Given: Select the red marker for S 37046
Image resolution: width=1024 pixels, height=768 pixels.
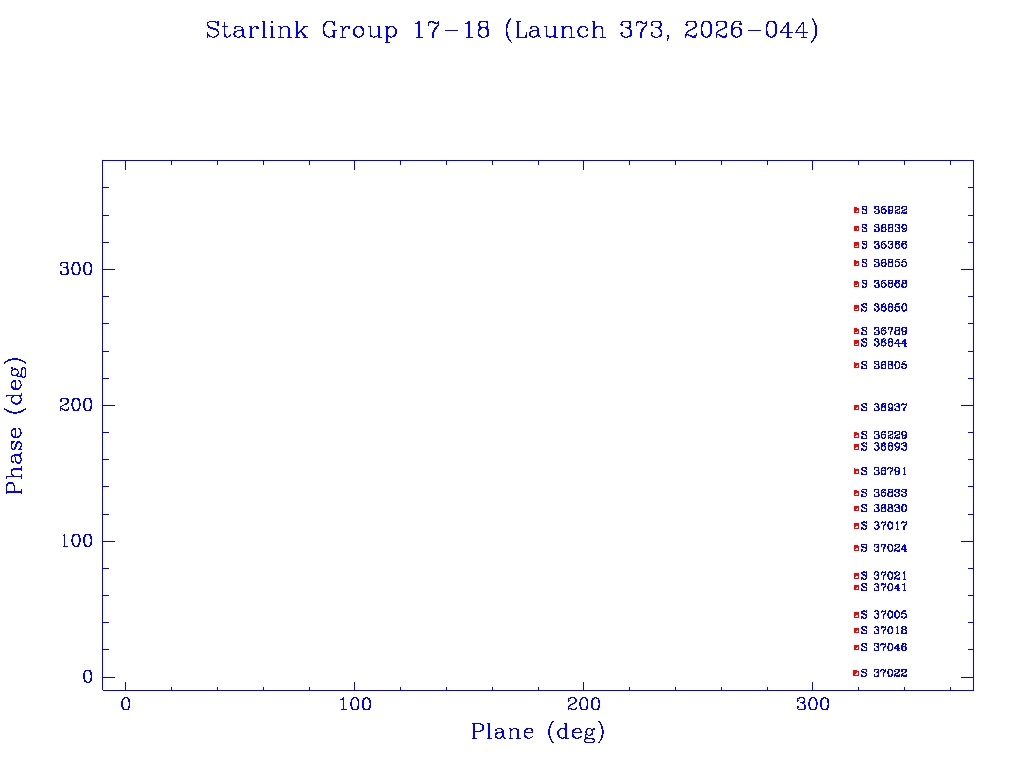Looking at the screenshot, I should point(856,648).
